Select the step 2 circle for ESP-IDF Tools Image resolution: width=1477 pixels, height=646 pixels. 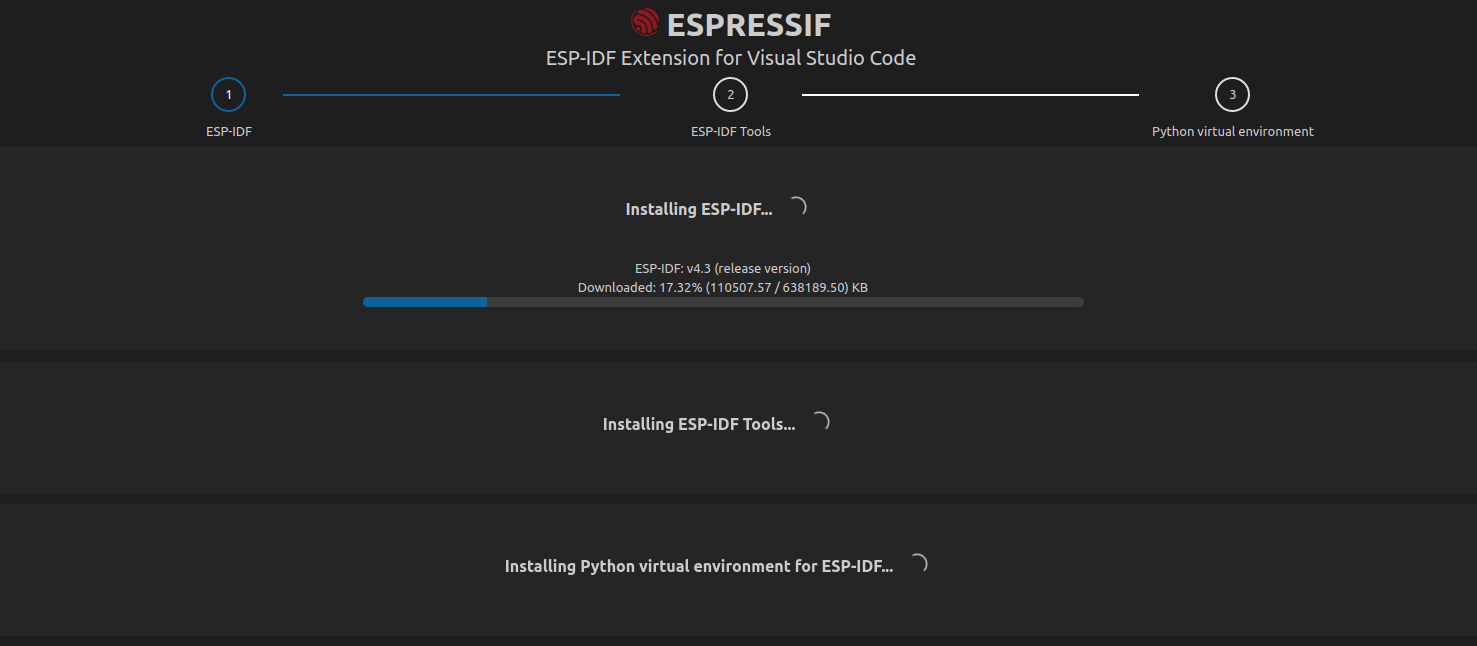click(x=730, y=93)
